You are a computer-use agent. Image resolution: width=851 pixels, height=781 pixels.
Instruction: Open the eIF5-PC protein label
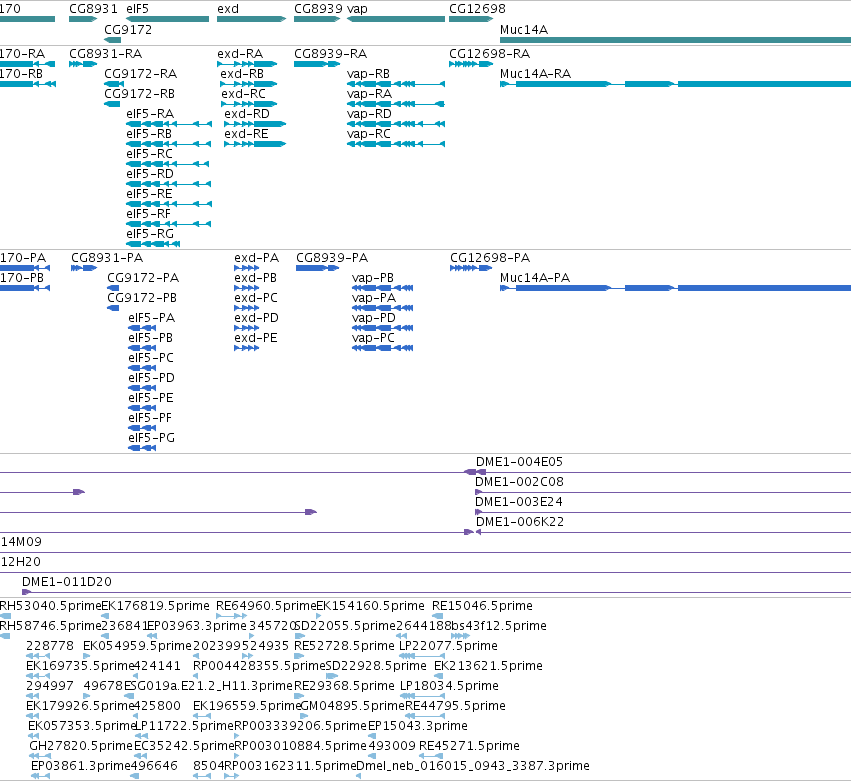tap(151, 358)
